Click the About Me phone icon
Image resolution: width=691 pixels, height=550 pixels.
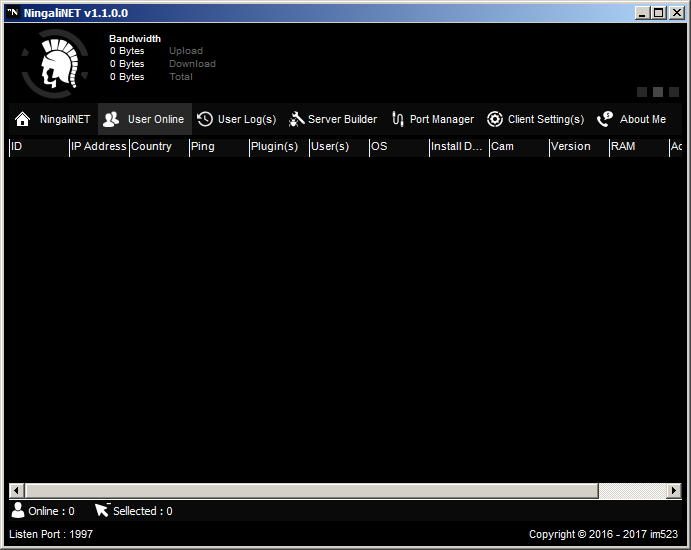pyautogui.click(x=605, y=119)
